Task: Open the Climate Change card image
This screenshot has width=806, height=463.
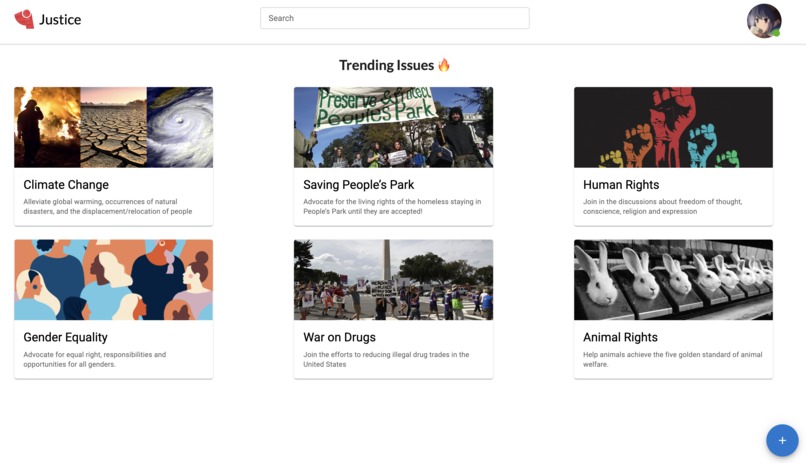Action: (114, 127)
